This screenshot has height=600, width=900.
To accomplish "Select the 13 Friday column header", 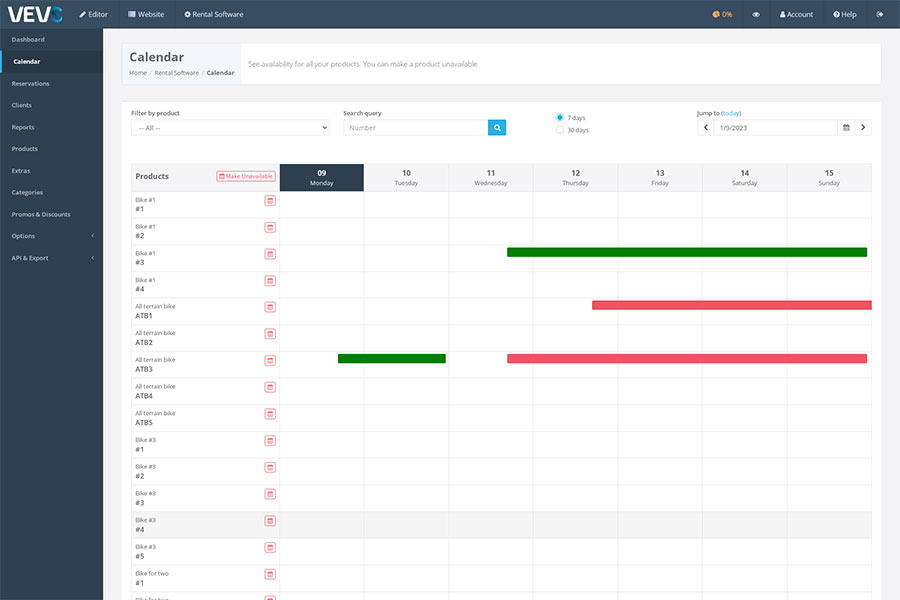I will (x=660, y=177).
